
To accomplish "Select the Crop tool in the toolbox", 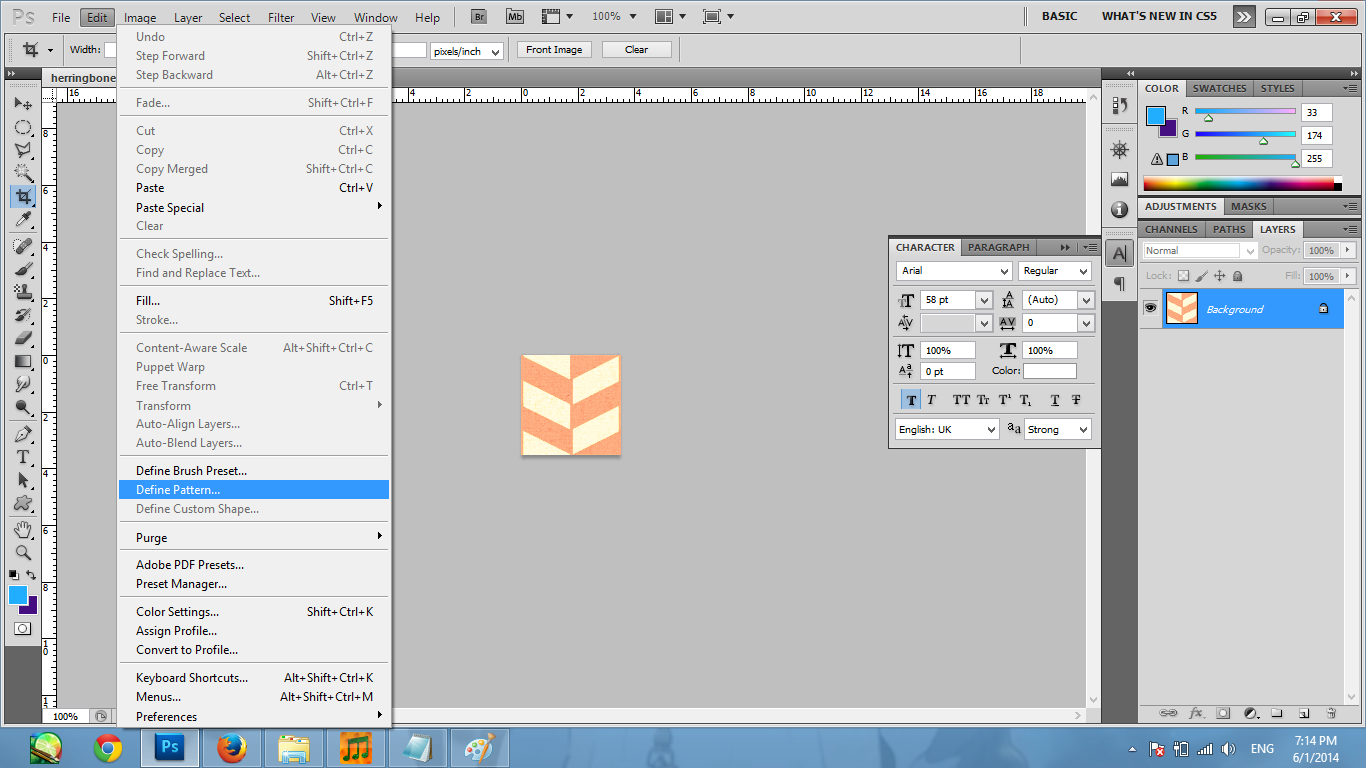I will pos(23,196).
